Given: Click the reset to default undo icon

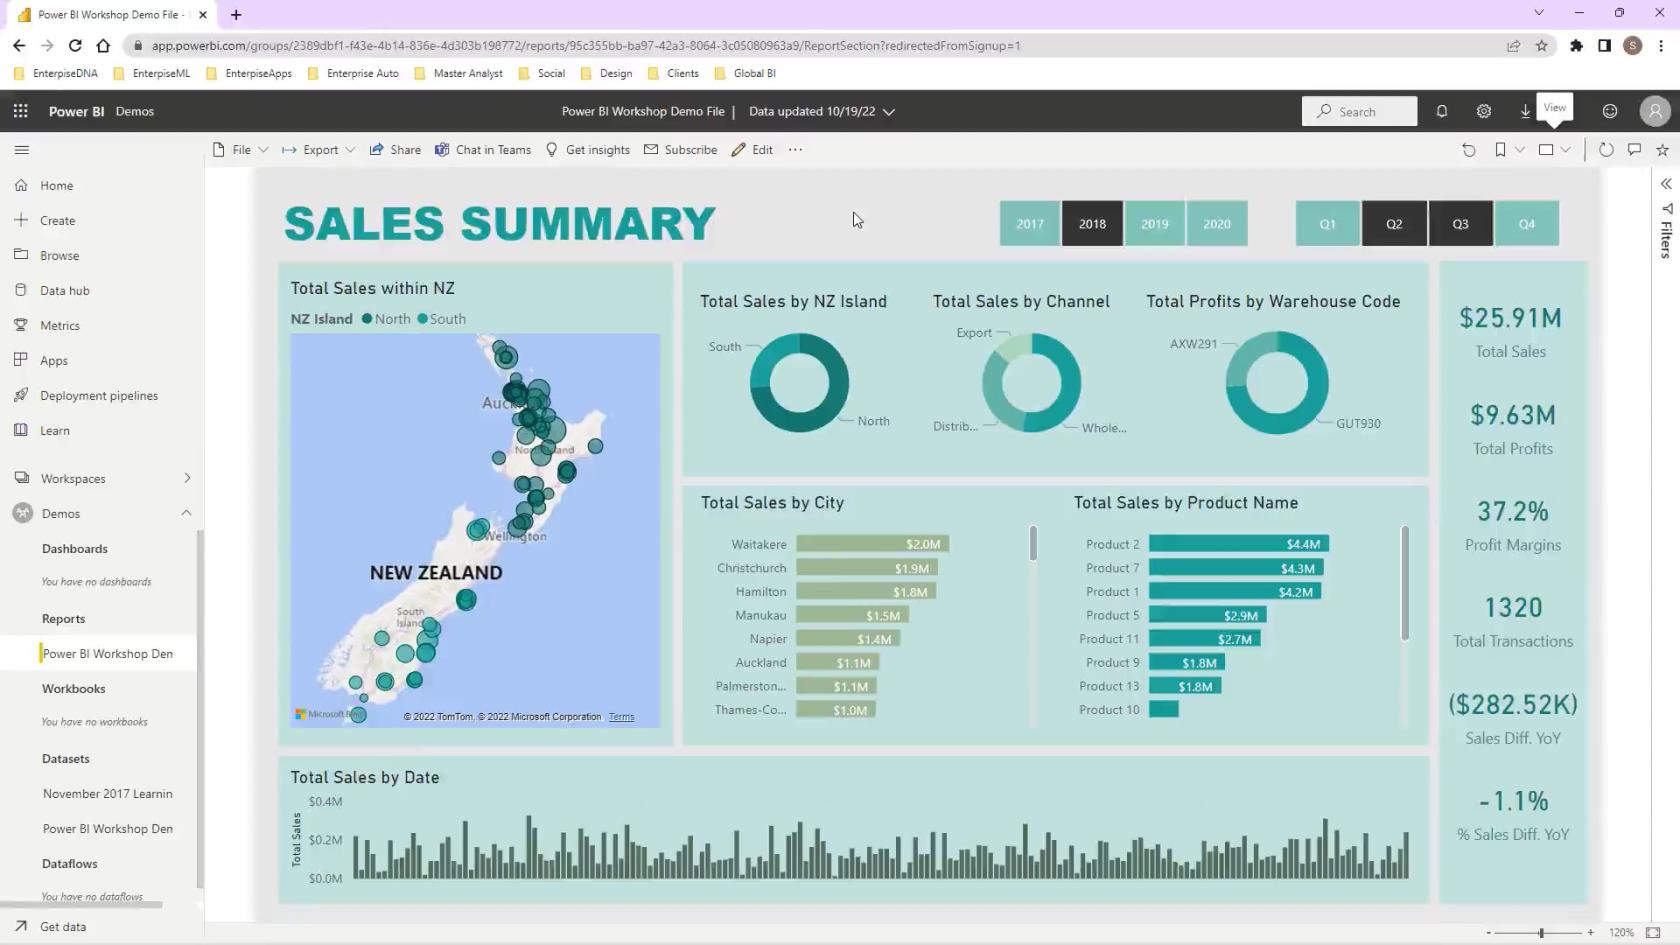Looking at the screenshot, I should tap(1468, 150).
